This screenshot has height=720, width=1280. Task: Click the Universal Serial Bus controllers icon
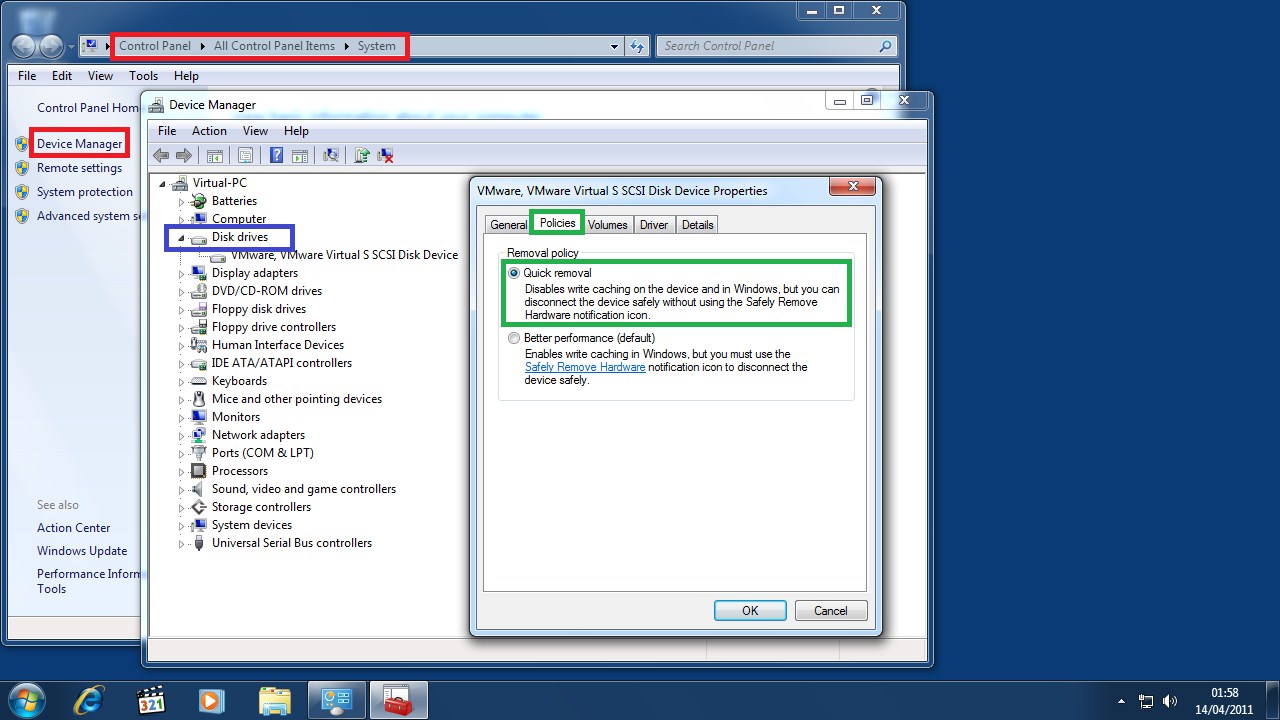click(x=199, y=543)
